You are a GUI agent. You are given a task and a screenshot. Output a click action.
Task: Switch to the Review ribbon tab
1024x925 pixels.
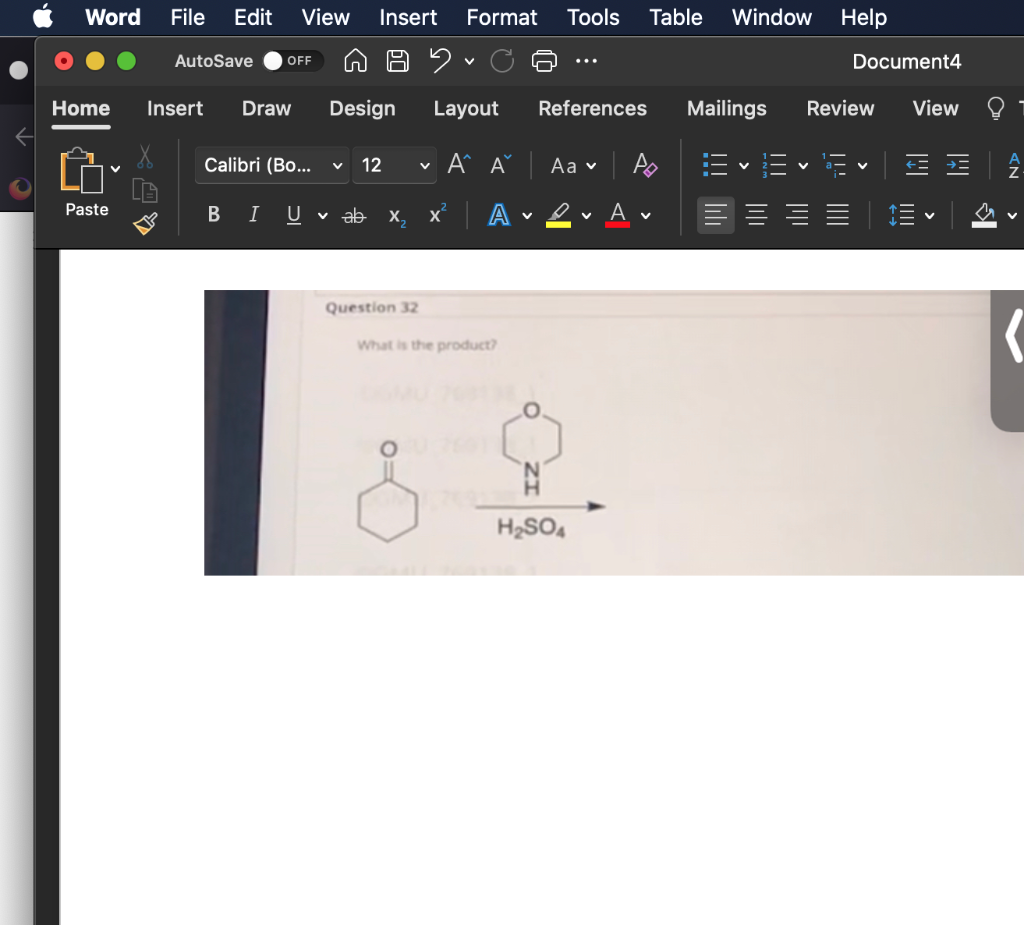coord(840,108)
